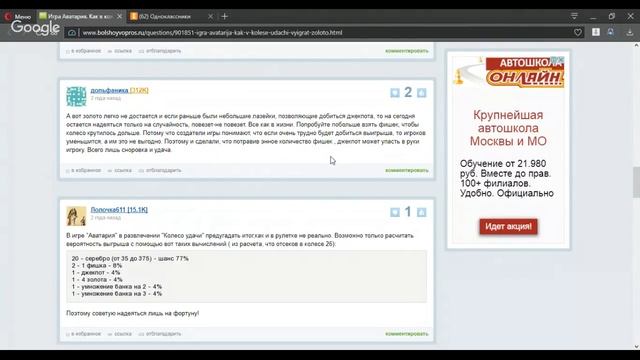Click the Идет акция! ad button
Screen dimensions: 640x360
(x=508, y=227)
